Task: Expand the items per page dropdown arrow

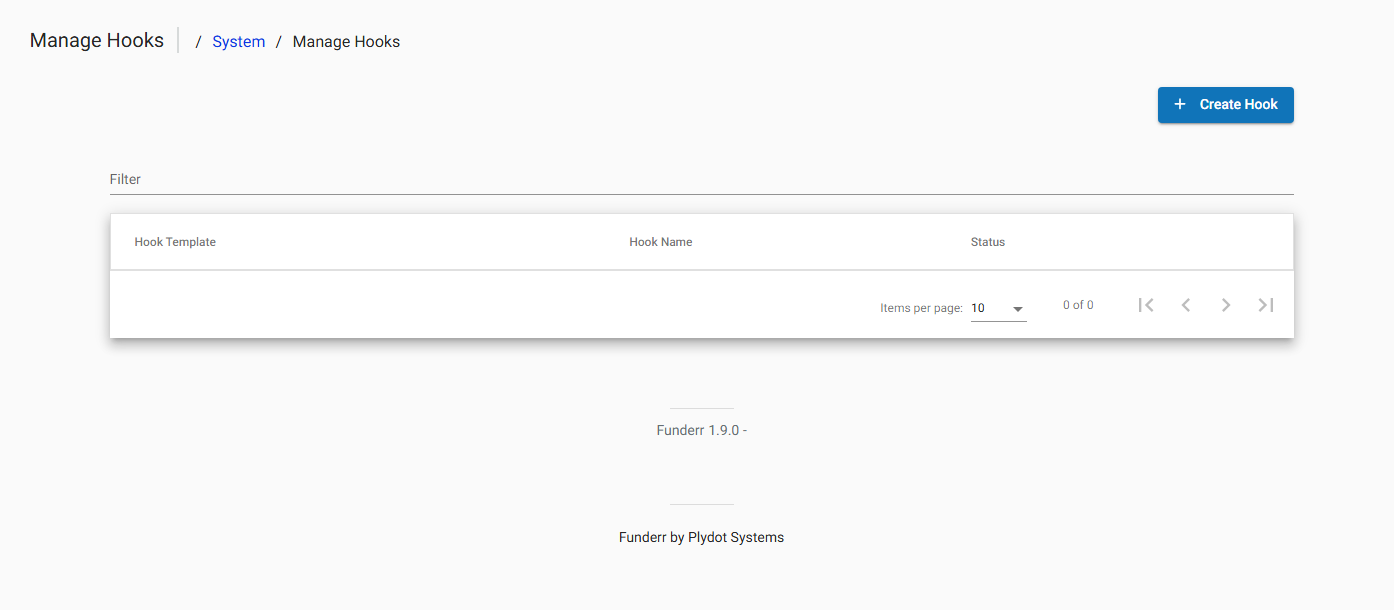Action: (x=1018, y=309)
